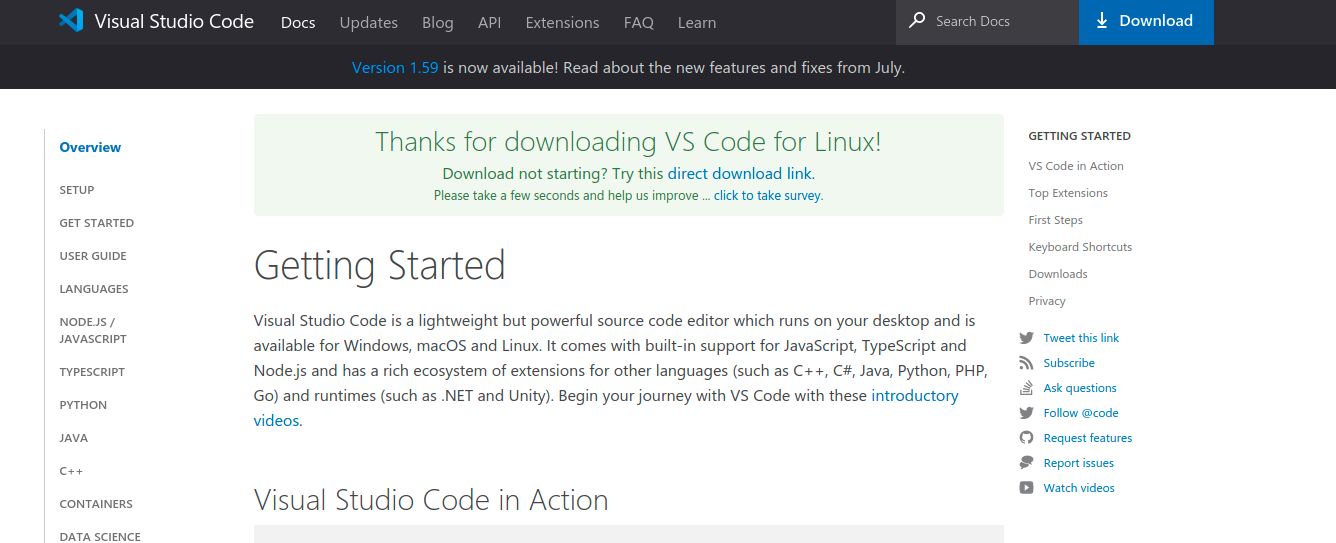Expand the DATA SCIENCE sidebar section

[x=100, y=537]
